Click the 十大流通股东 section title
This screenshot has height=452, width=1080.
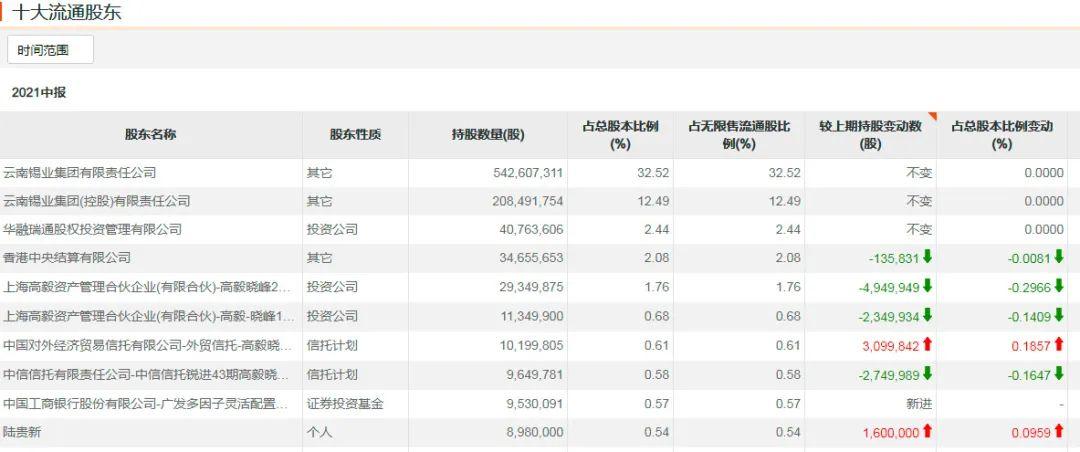click(67, 12)
